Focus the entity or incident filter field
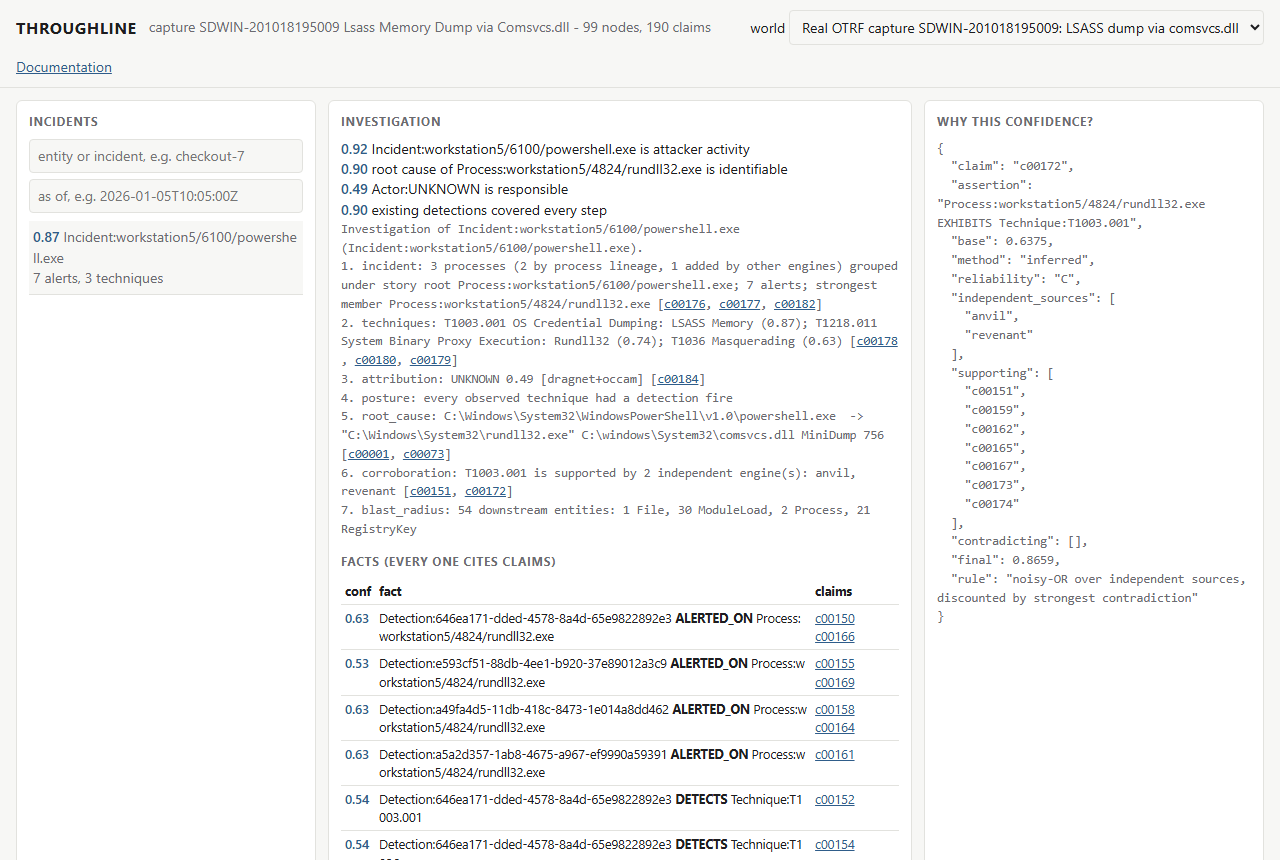The width and height of the screenshot is (1280, 860). (x=166, y=156)
